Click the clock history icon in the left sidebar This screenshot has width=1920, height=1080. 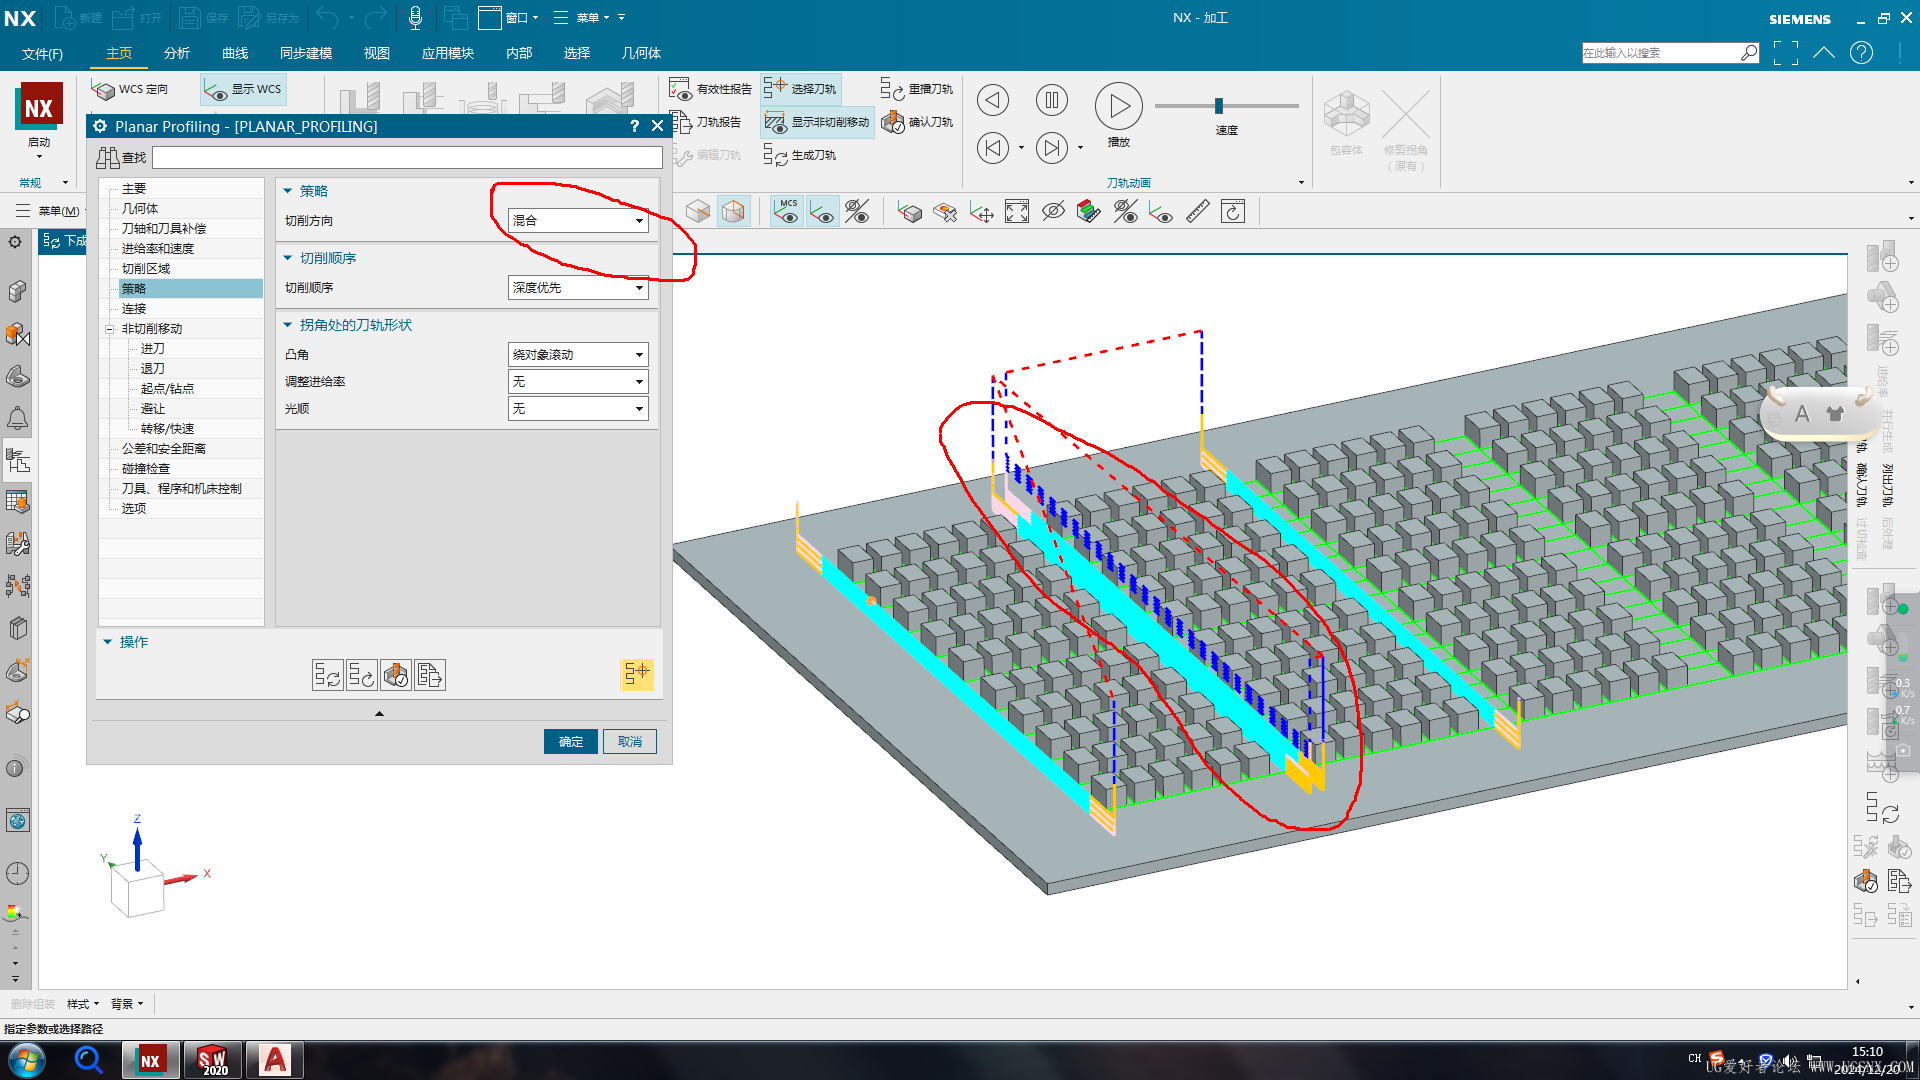[17, 873]
